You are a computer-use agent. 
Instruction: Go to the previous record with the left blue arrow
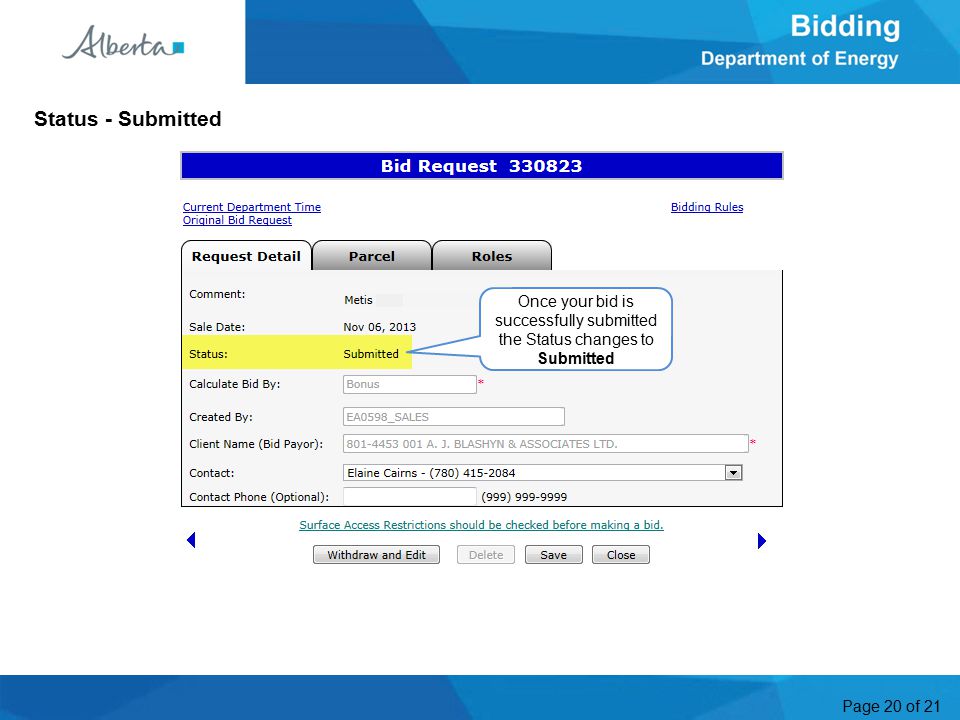191,540
